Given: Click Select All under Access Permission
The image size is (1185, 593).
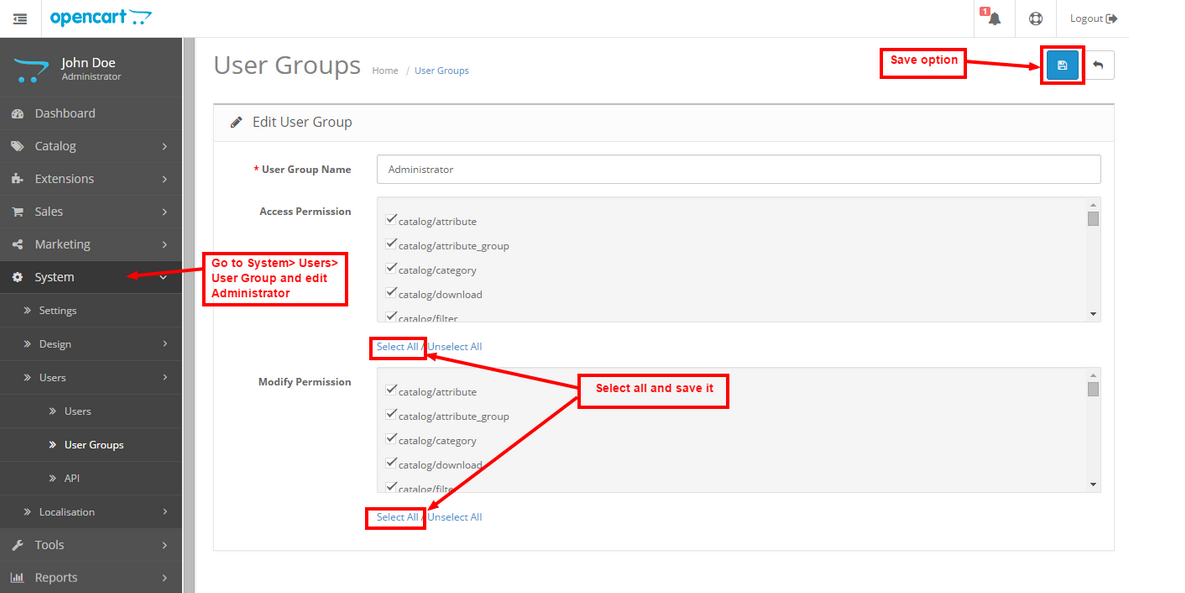Looking at the screenshot, I should point(397,347).
